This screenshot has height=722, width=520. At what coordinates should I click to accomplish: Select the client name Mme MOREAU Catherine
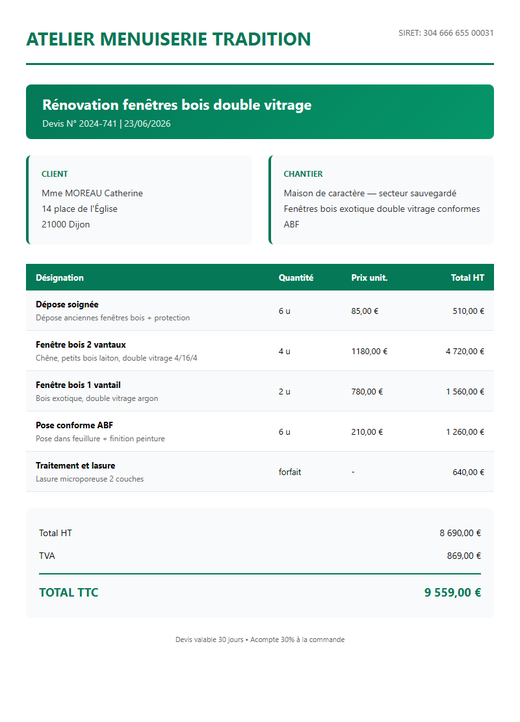point(92,193)
